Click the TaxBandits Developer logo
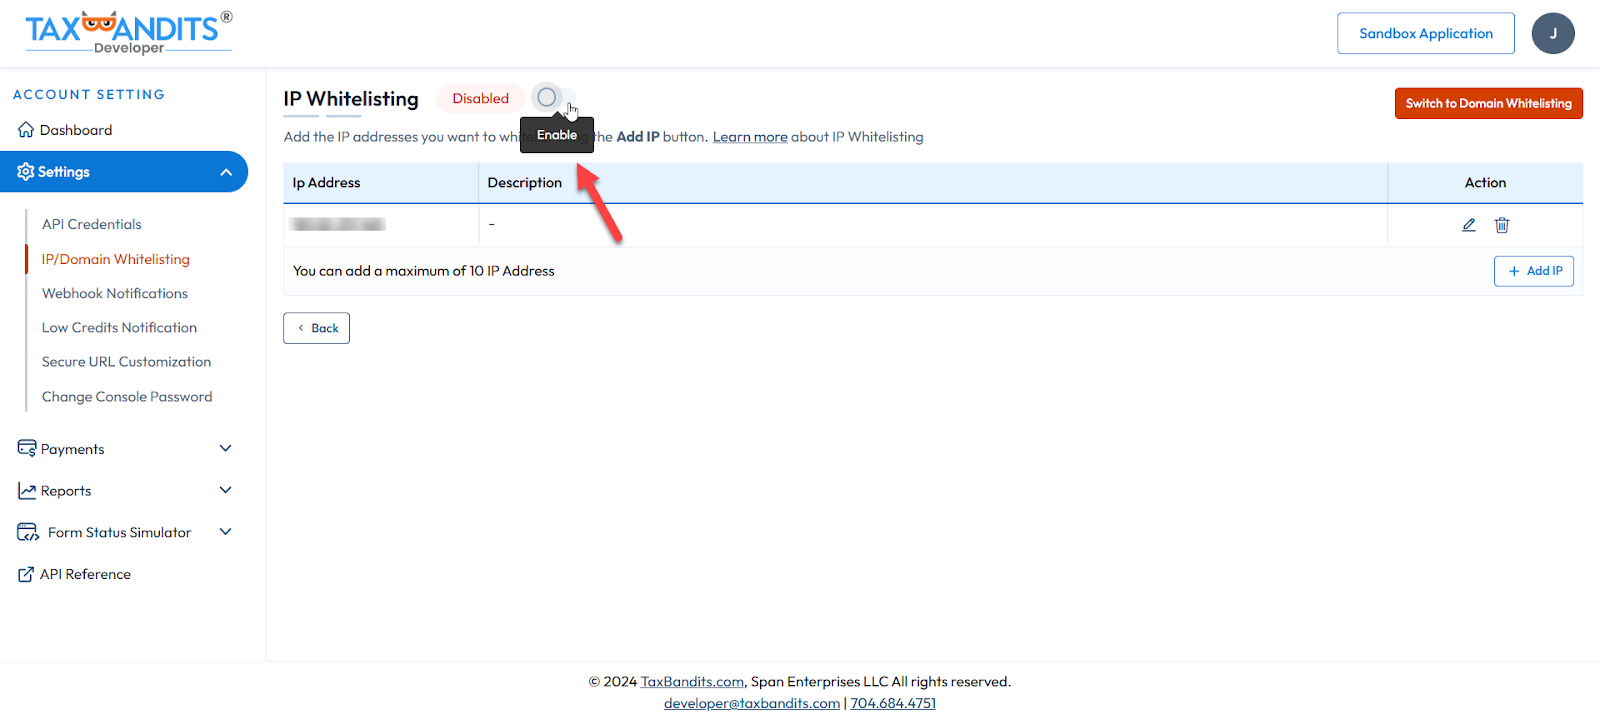This screenshot has height=724, width=1600. [x=129, y=33]
